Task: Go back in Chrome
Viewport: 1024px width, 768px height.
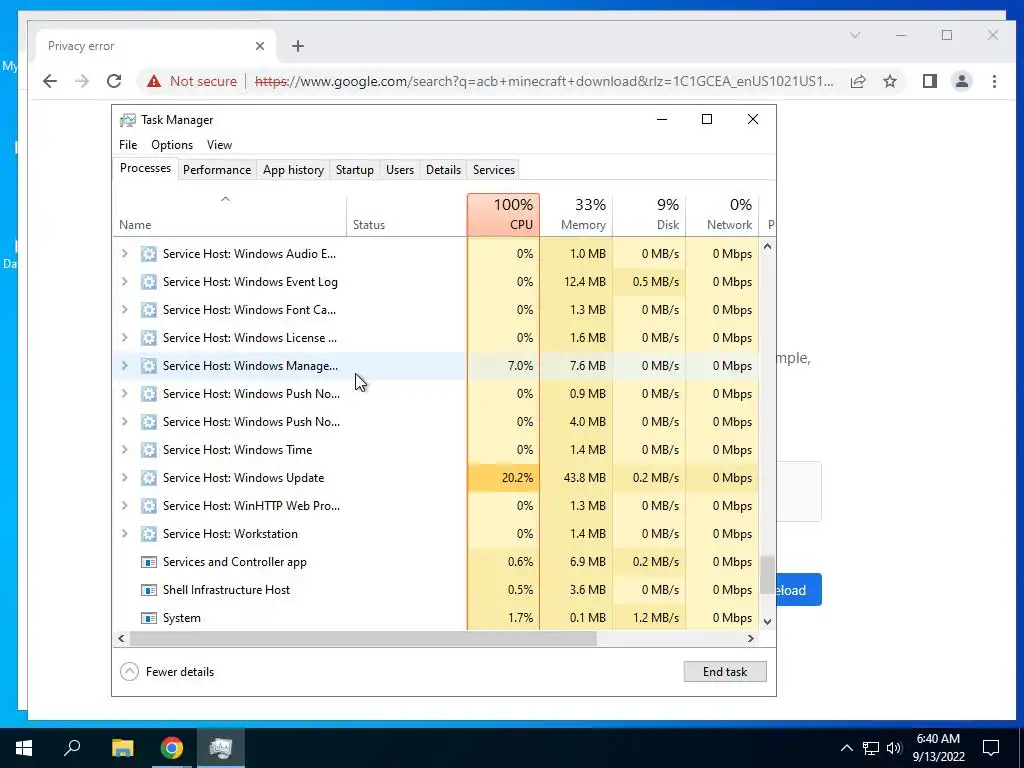Action: [x=50, y=81]
